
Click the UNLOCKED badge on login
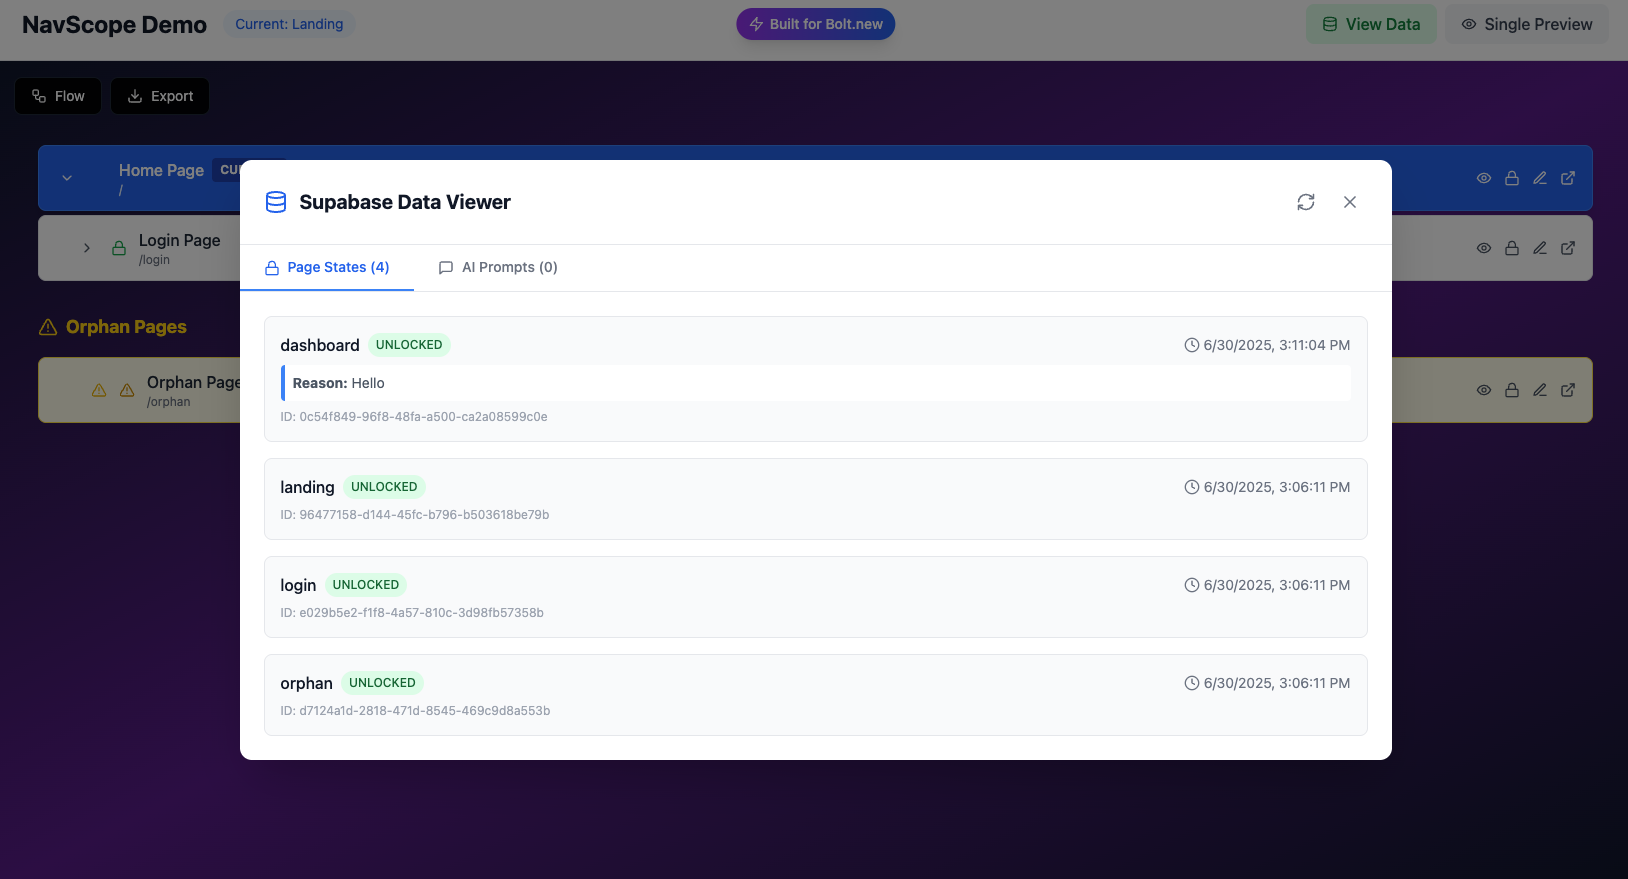(x=366, y=585)
